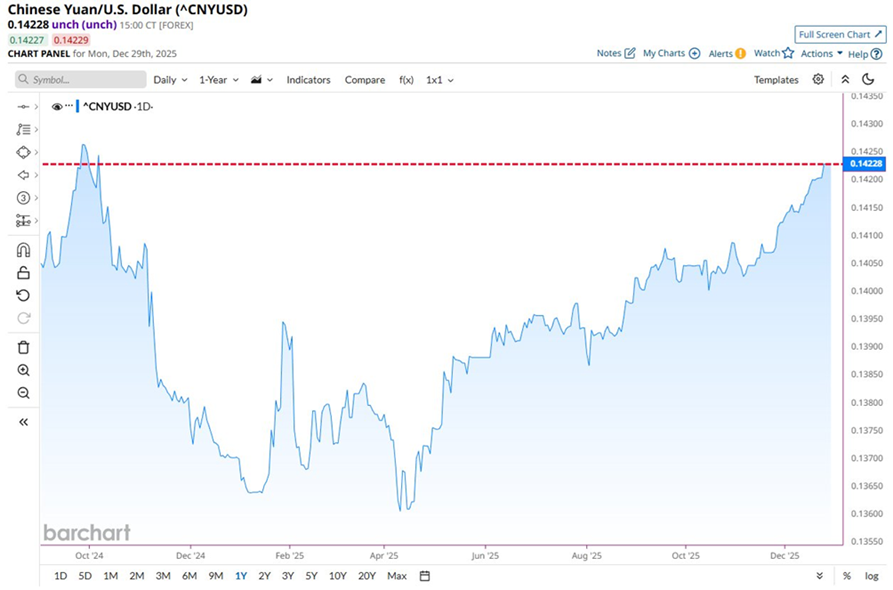893x590 pixels.
Task: Select the 3M range tab
Action: point(163,576)
